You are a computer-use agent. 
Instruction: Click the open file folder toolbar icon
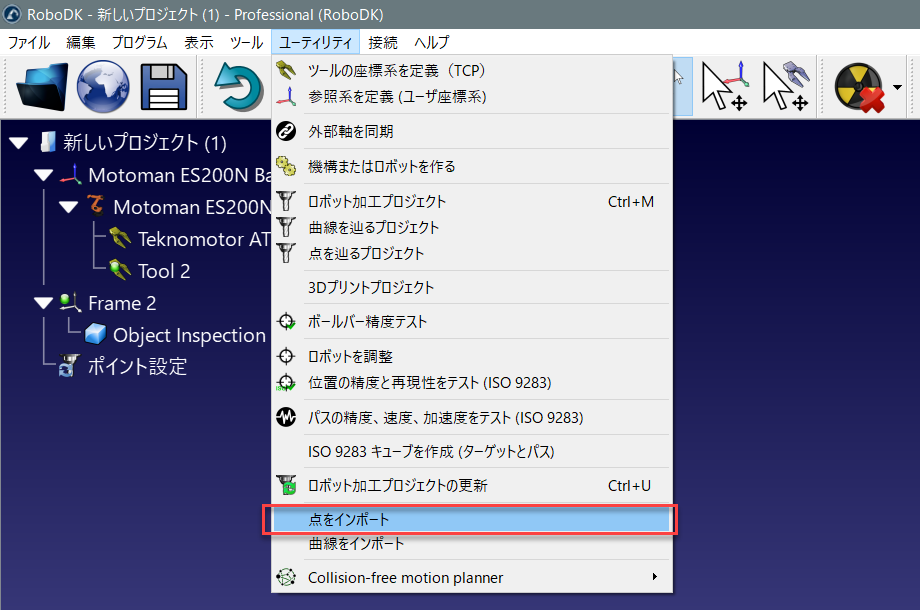tap(42, 87)
